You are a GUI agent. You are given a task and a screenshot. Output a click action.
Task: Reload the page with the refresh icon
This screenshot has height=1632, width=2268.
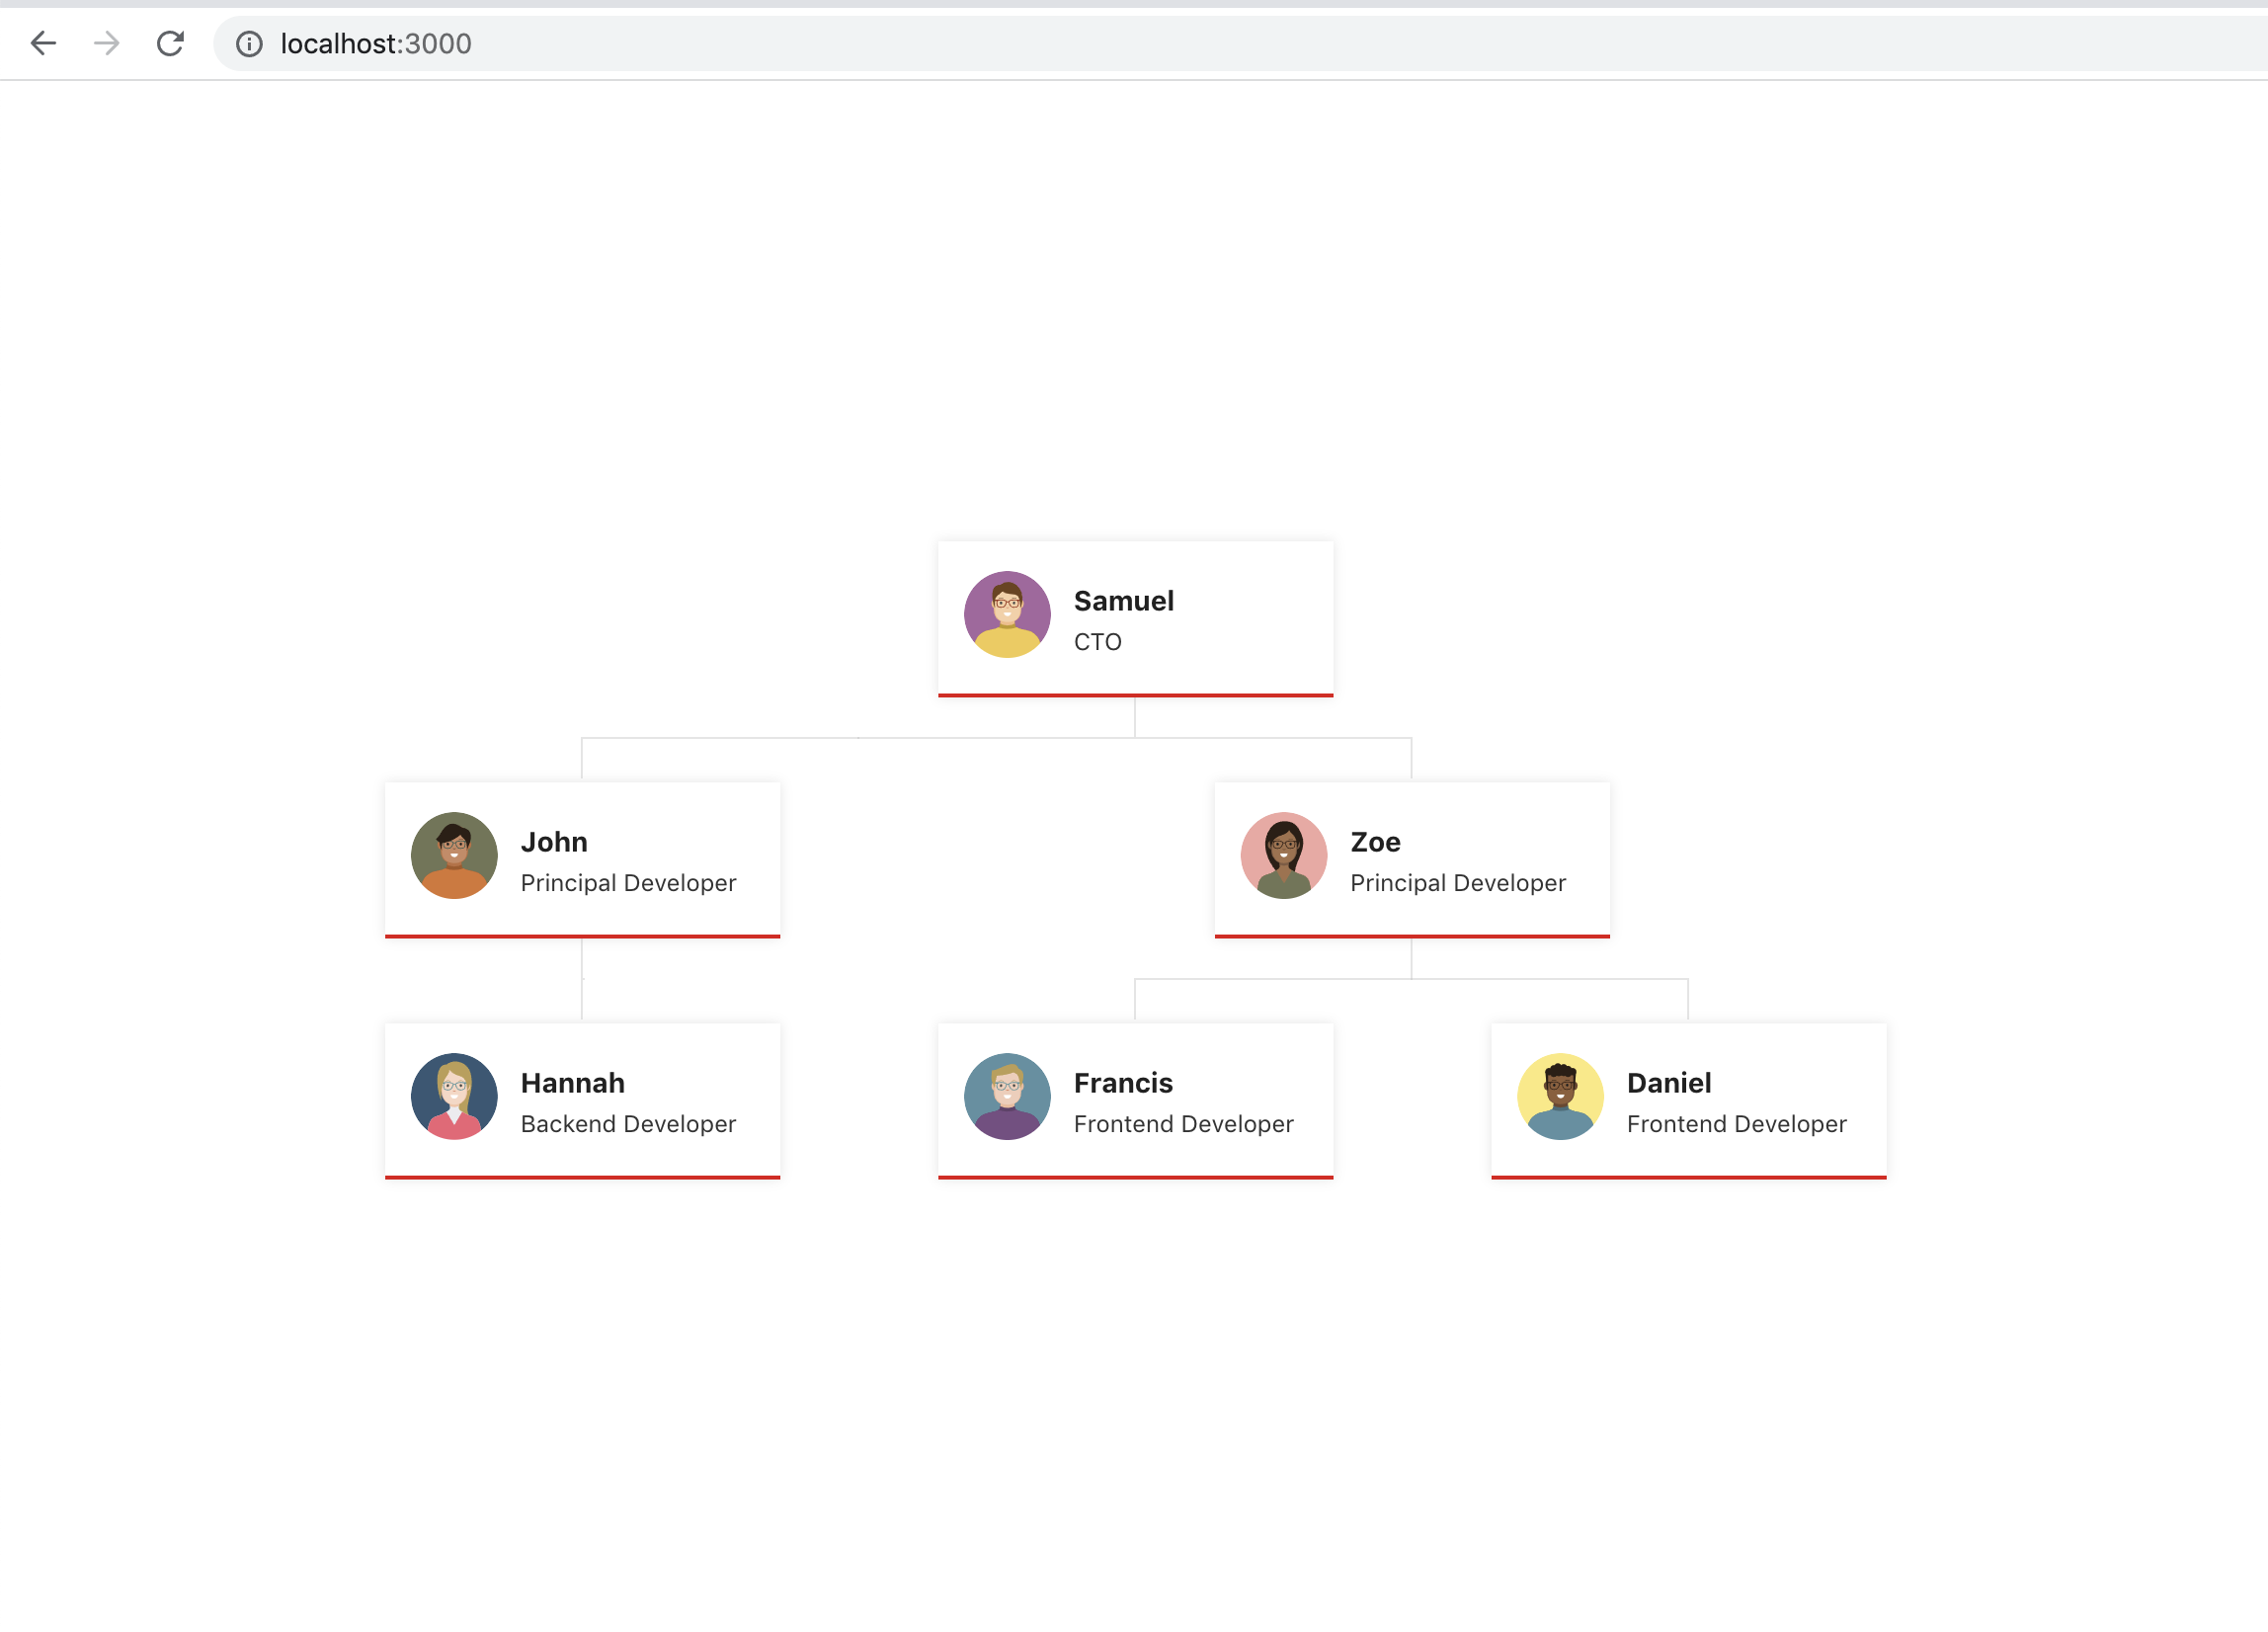click(x=171, y=43)
